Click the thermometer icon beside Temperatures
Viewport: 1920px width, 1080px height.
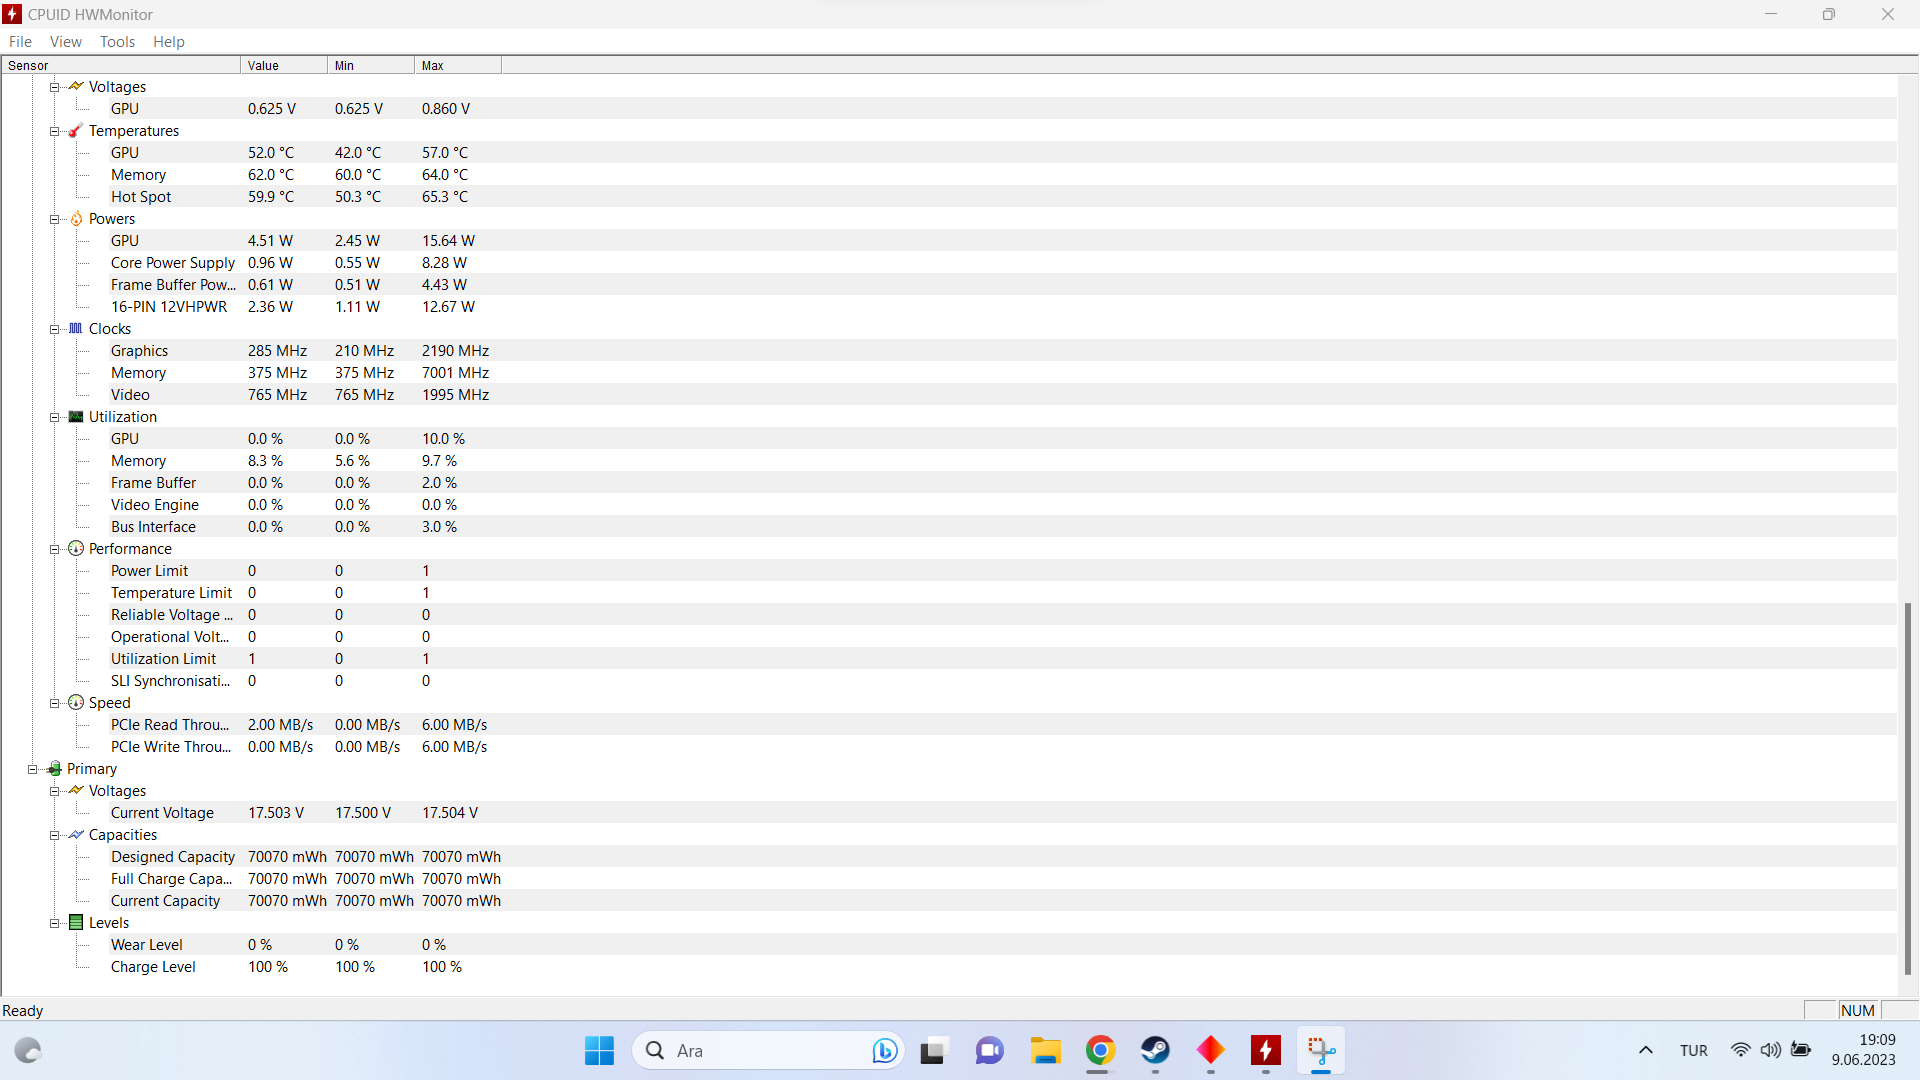[x=76, y=131]
